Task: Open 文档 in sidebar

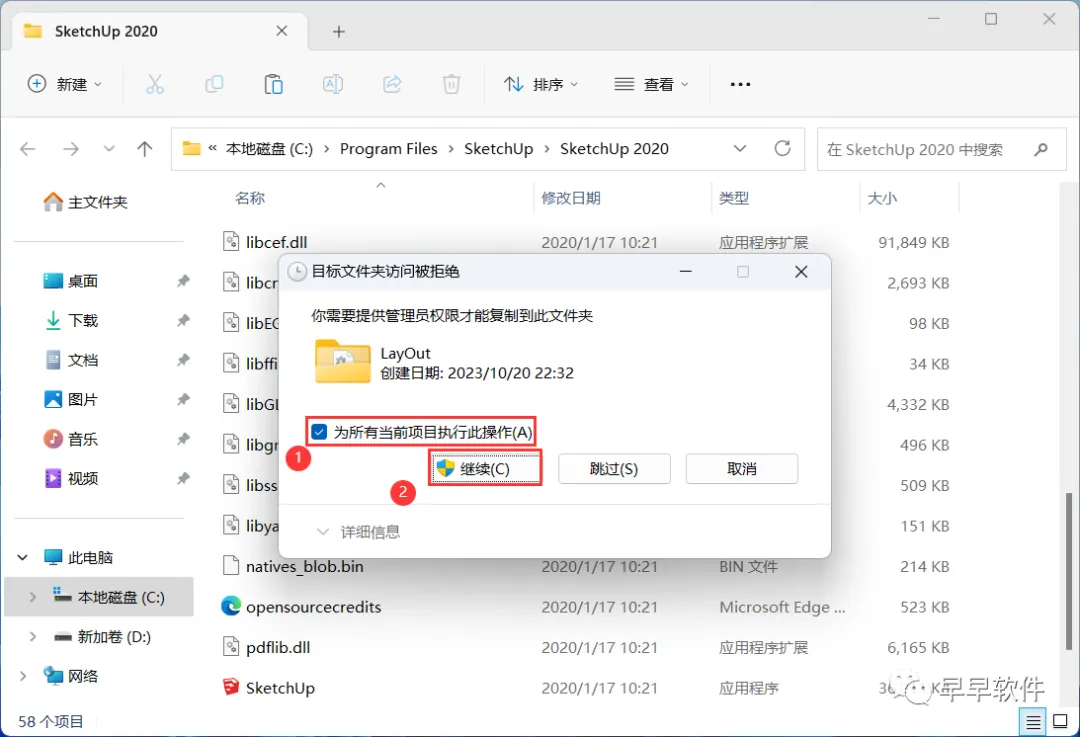Action: pos(72,360)
